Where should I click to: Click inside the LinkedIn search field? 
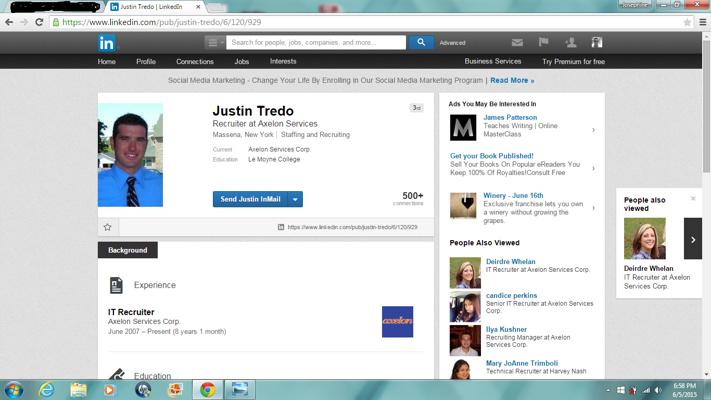[316, 43]
